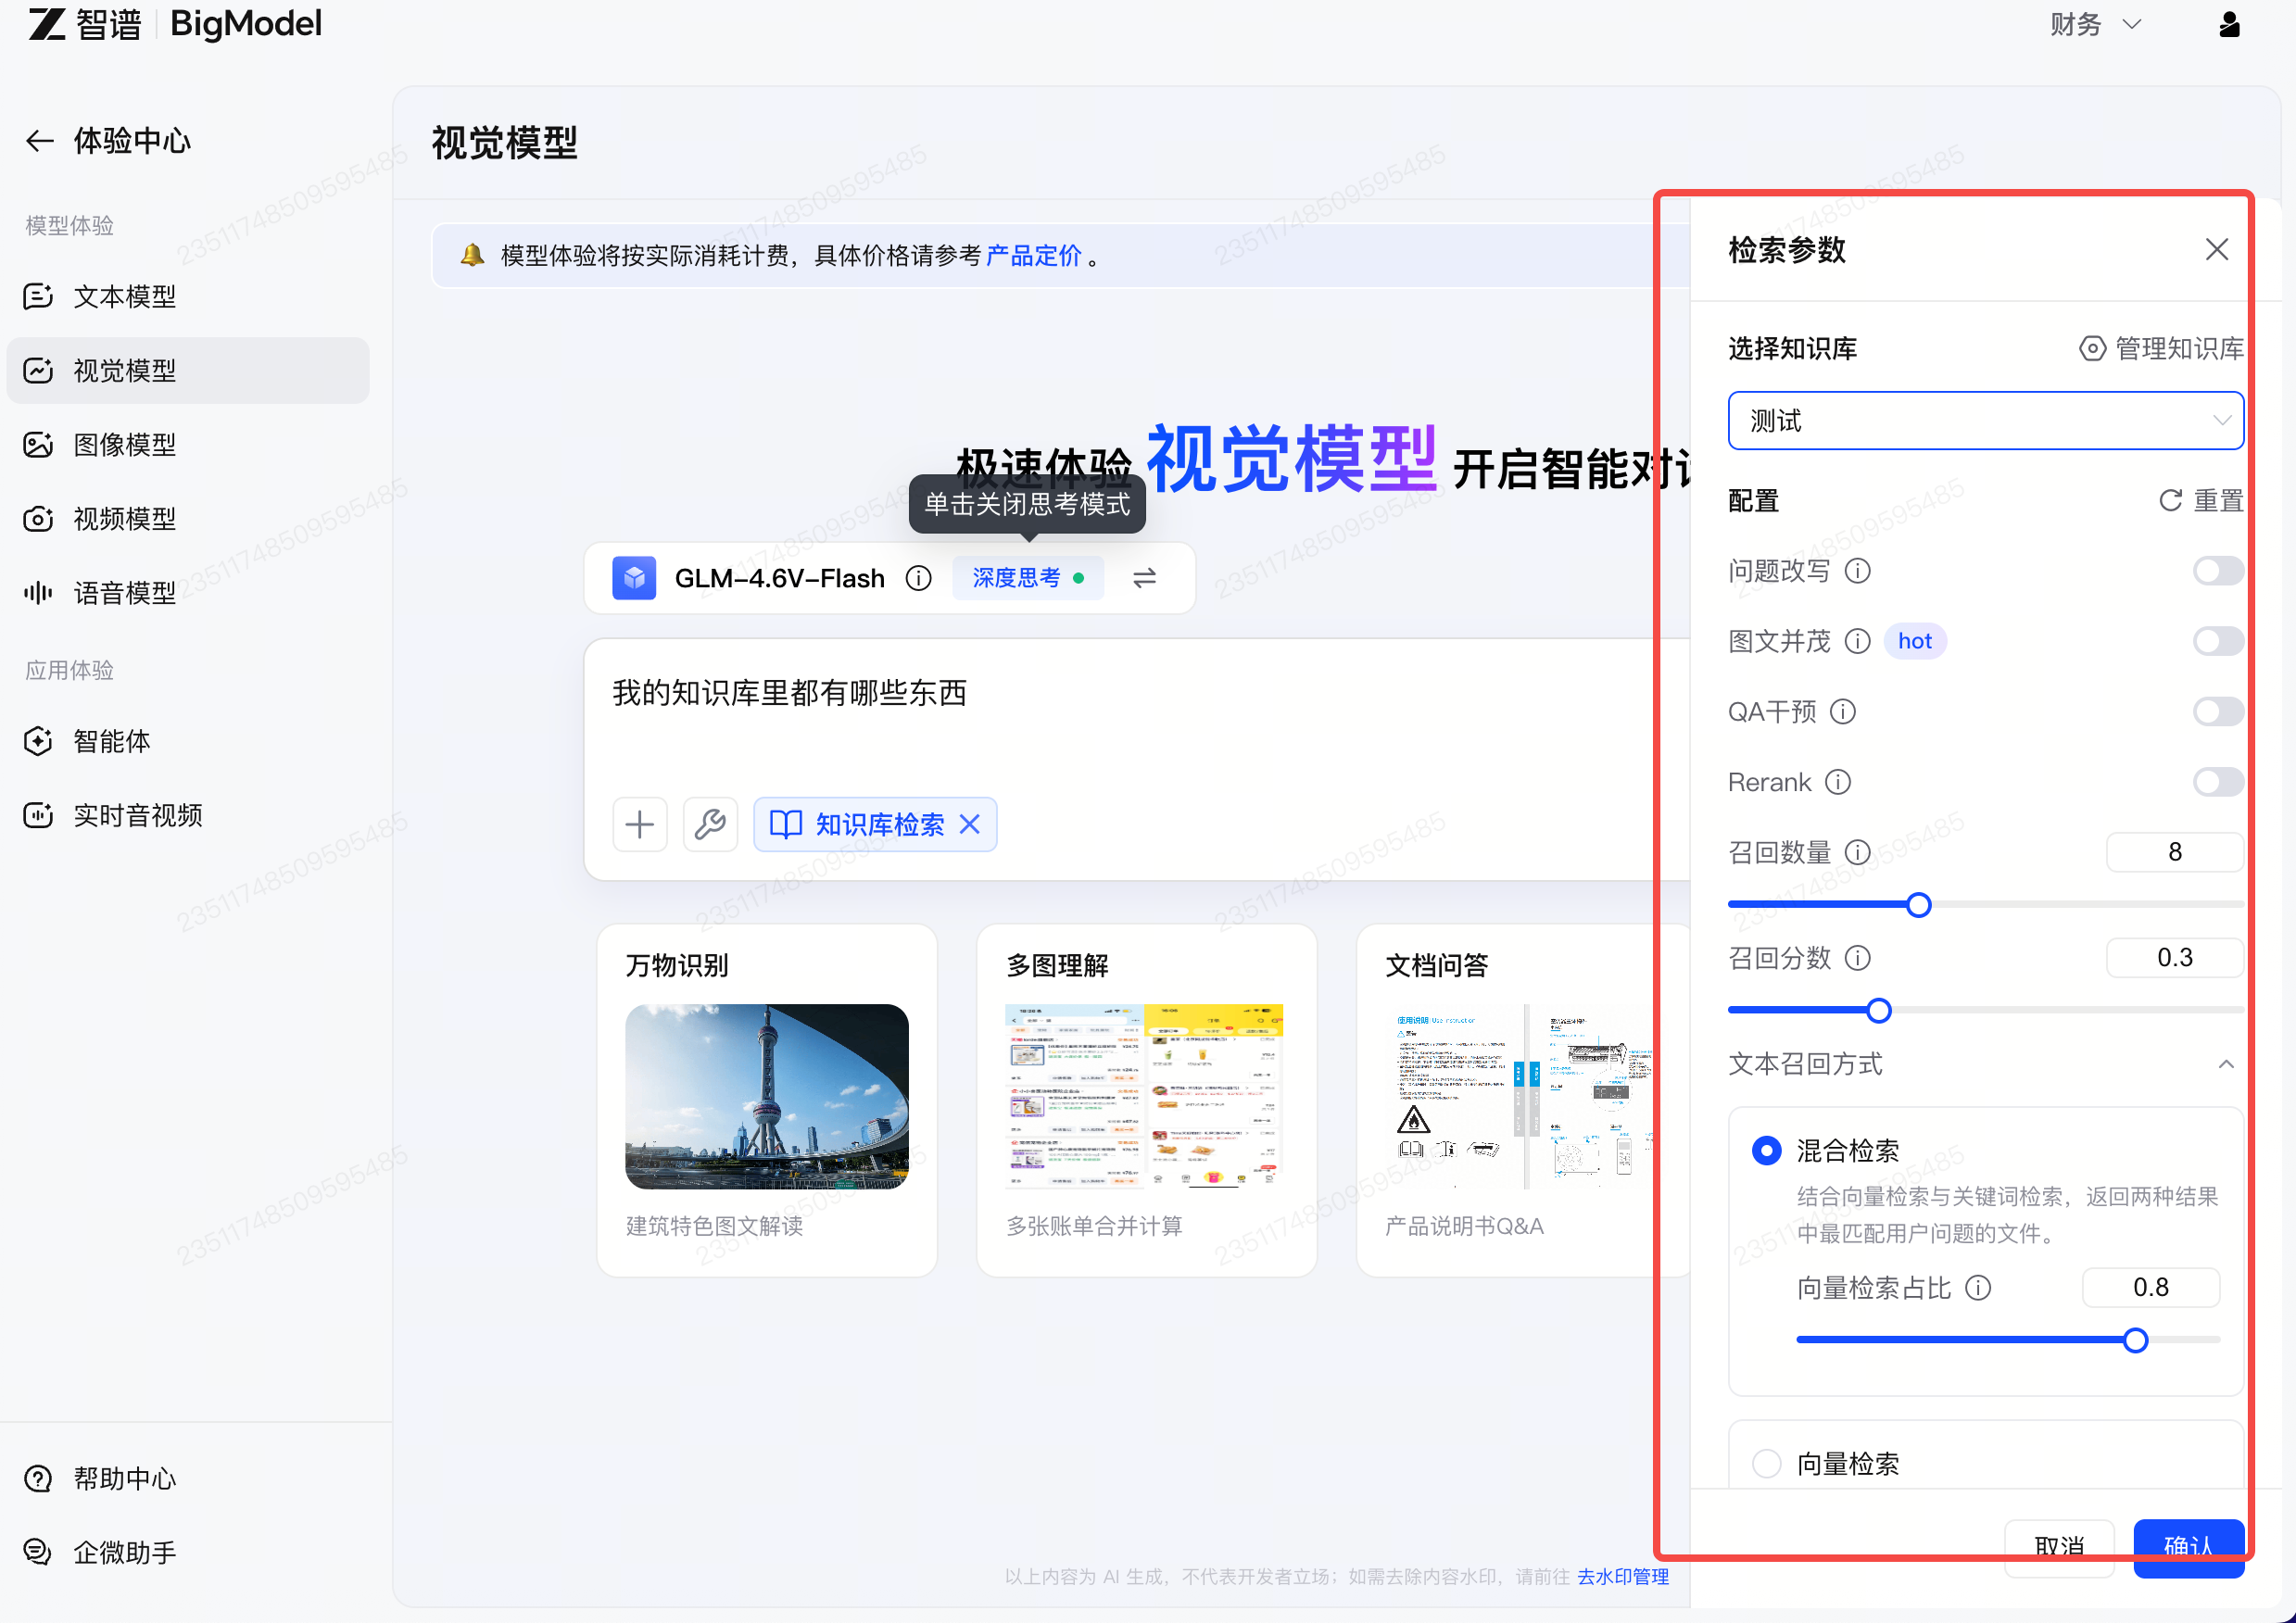The height and width of the screenshot is (1623, 2296).
Task: Click the 向量检索占比 slider handle
Action: [x=2135, y=1340]
